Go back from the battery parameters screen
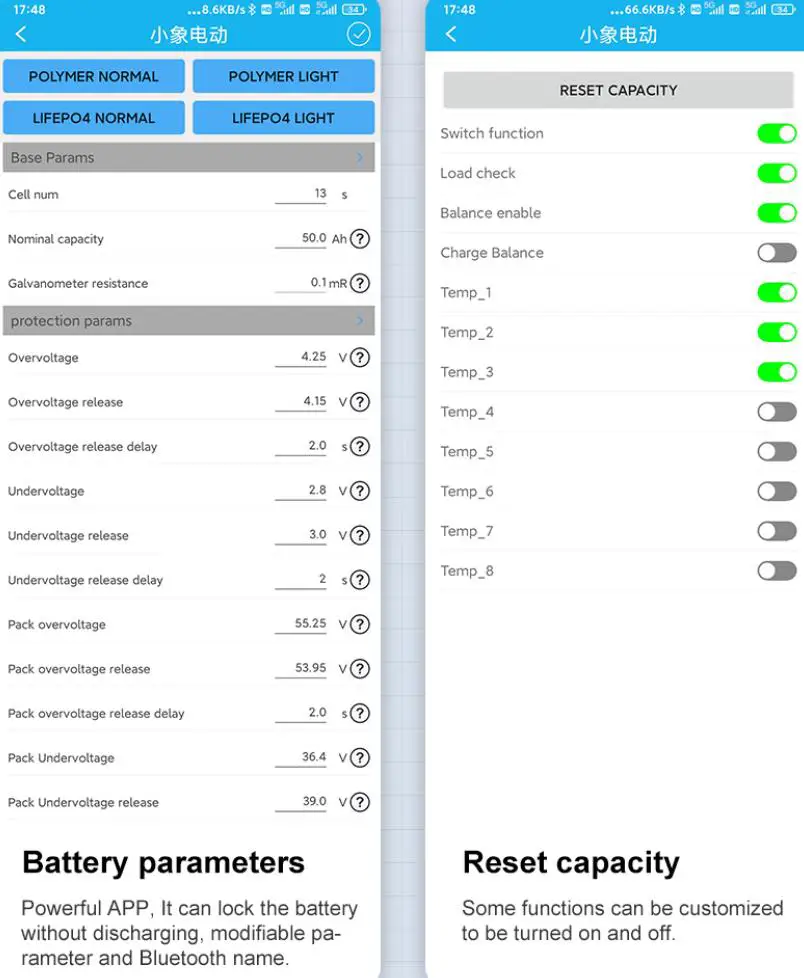Screen dimensions: 804x978 tap(21, 35)
